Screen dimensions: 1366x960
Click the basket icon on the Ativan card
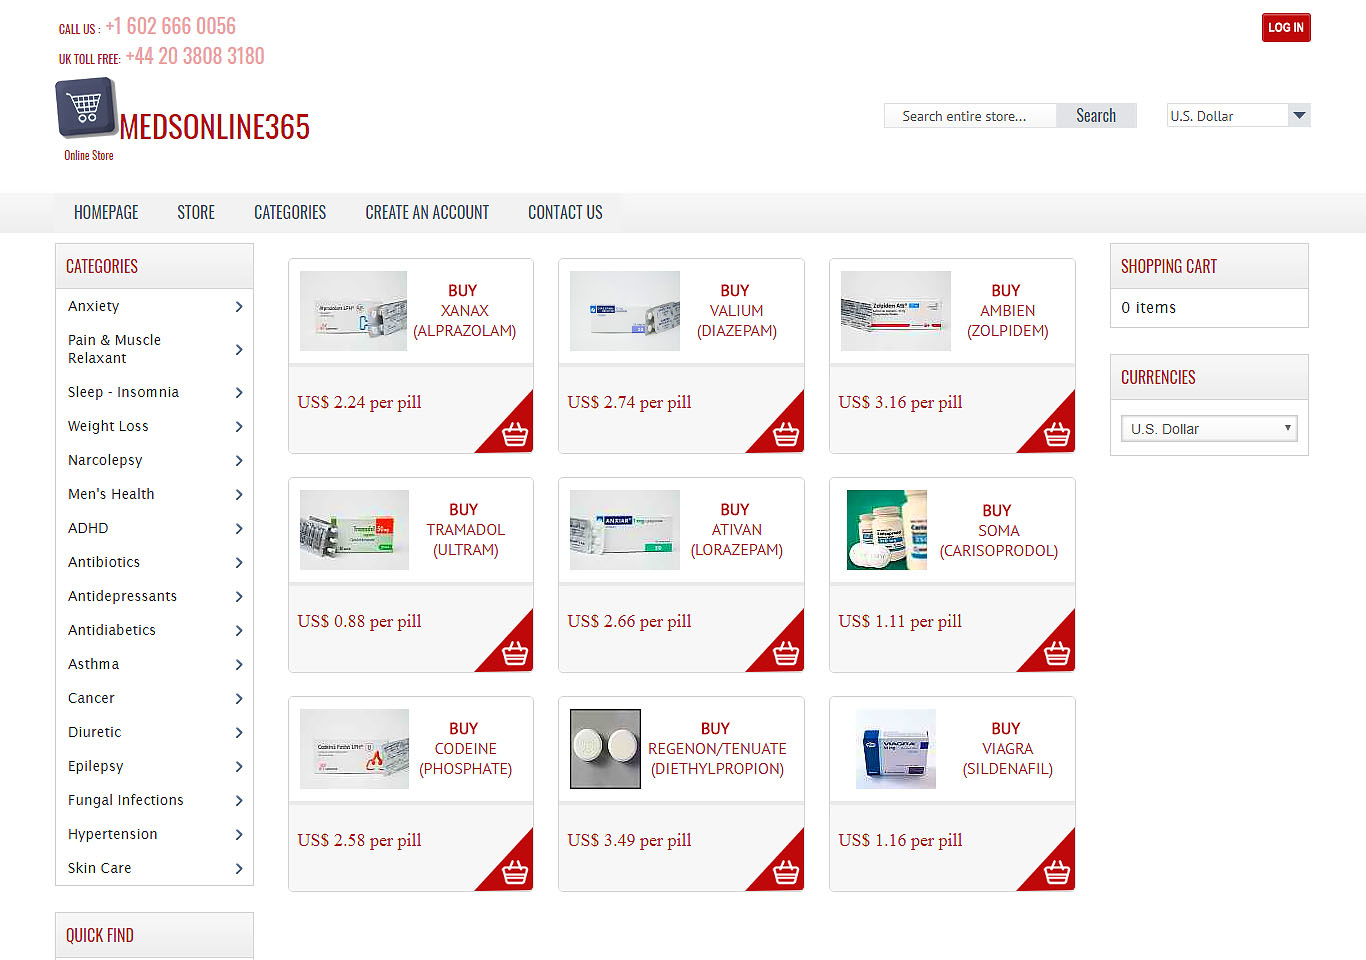click(786, 654)
